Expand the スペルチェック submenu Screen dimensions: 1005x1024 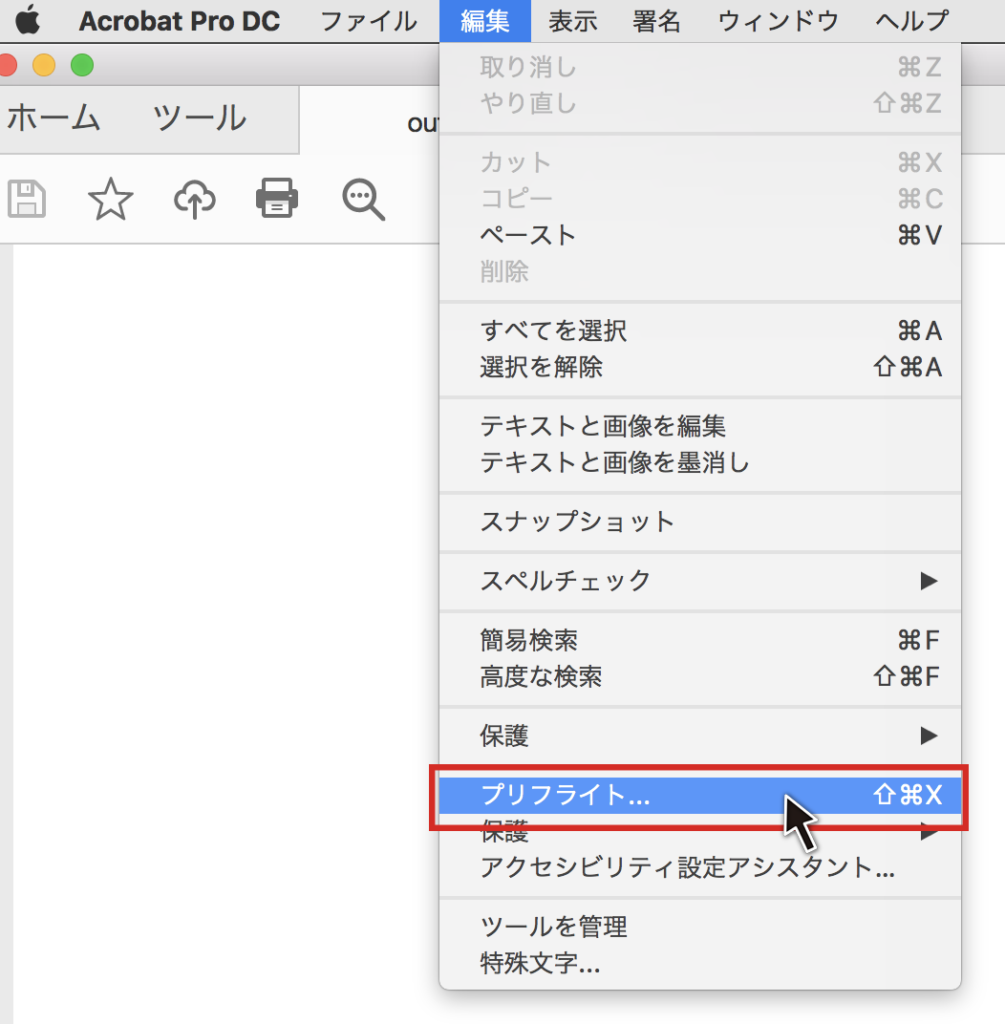point(700,581)
